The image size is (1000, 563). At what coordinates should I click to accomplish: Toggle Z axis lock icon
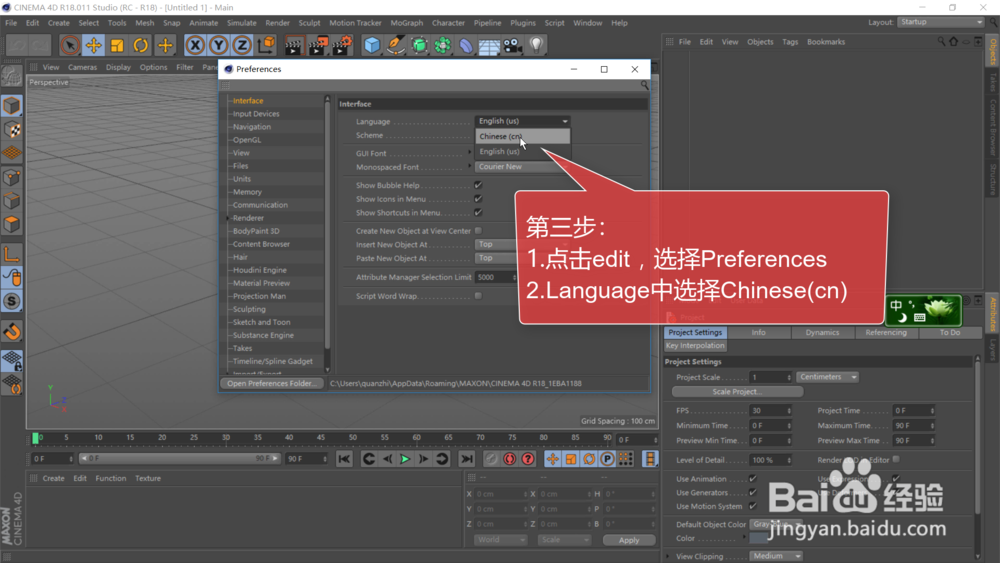242,45
